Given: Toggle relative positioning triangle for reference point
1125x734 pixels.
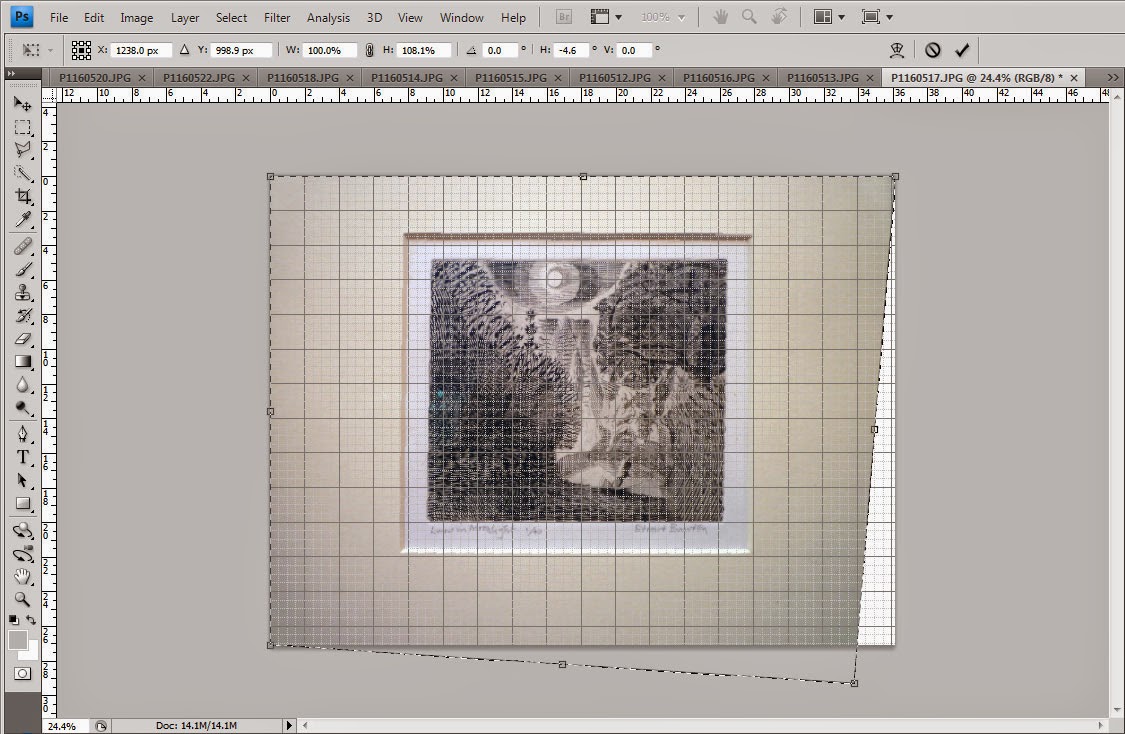Looking at the screenshot, I should 184,50.
